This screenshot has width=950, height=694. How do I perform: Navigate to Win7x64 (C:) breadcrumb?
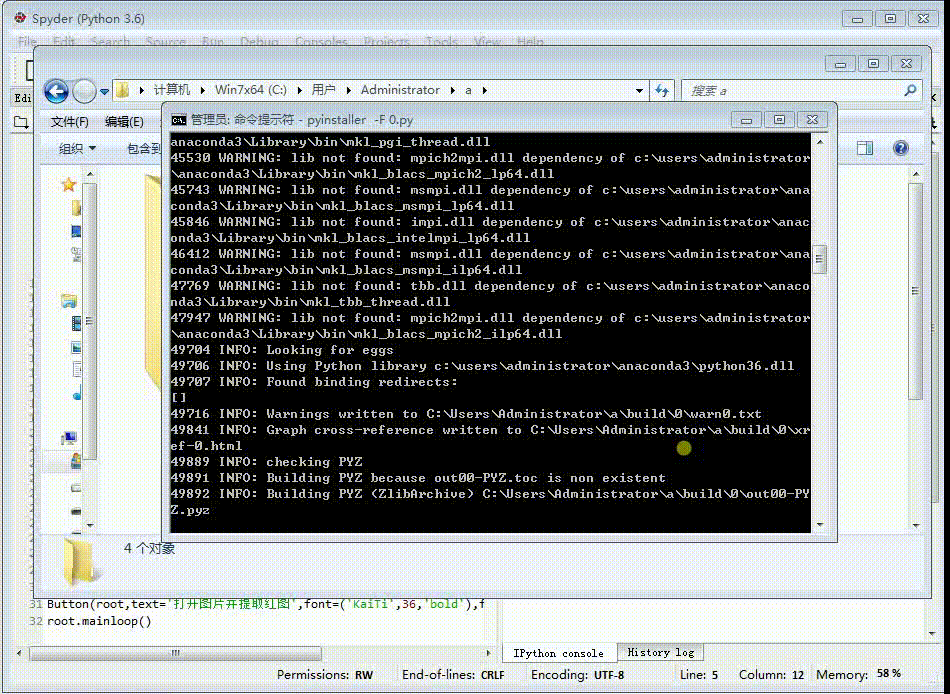(x=251, y=90)
